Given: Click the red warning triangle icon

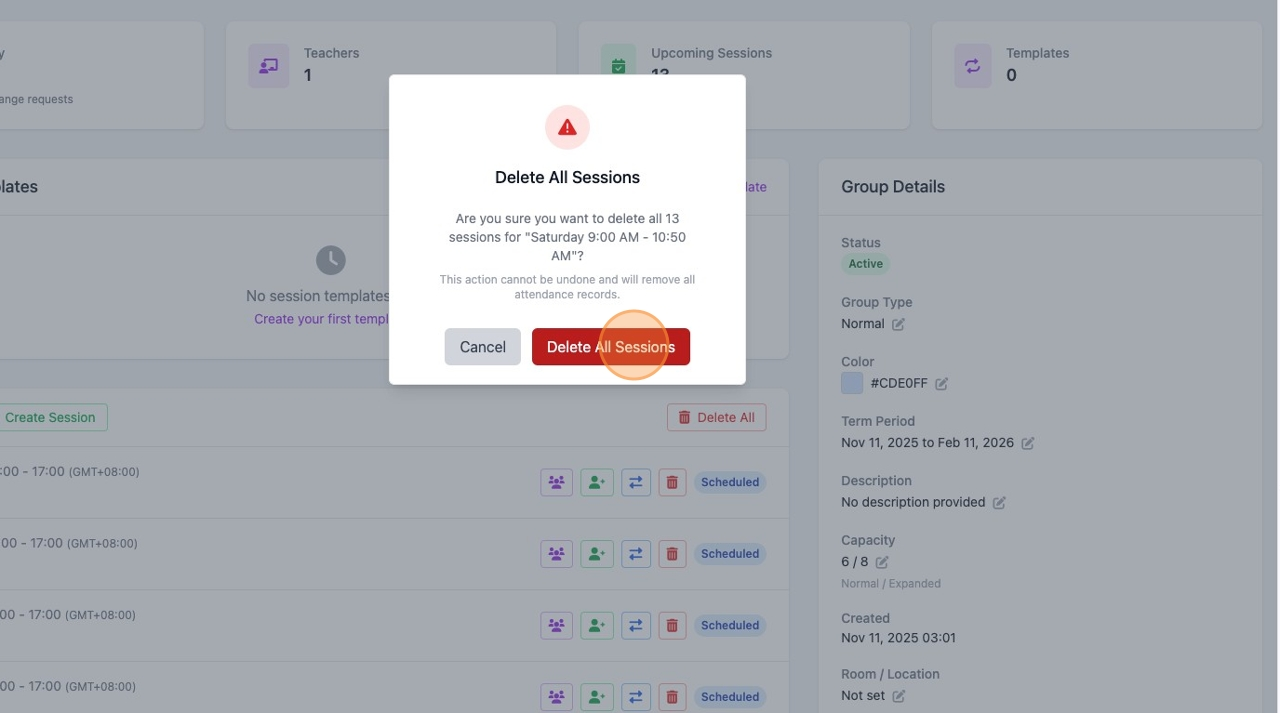Looking at the screenshot, I should (567, 127).
